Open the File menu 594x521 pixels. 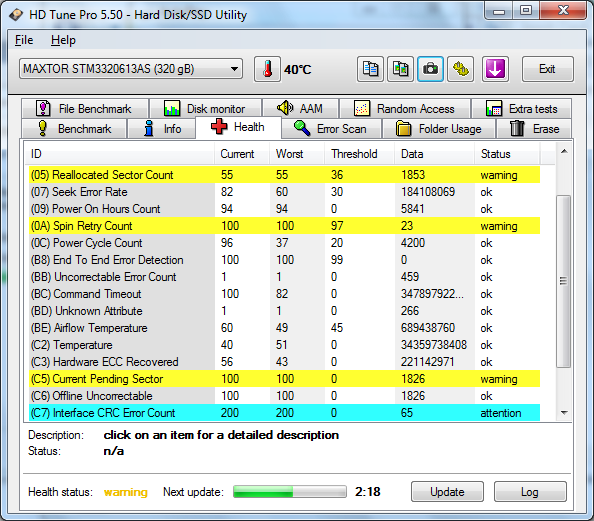click(x=24, y=40)
